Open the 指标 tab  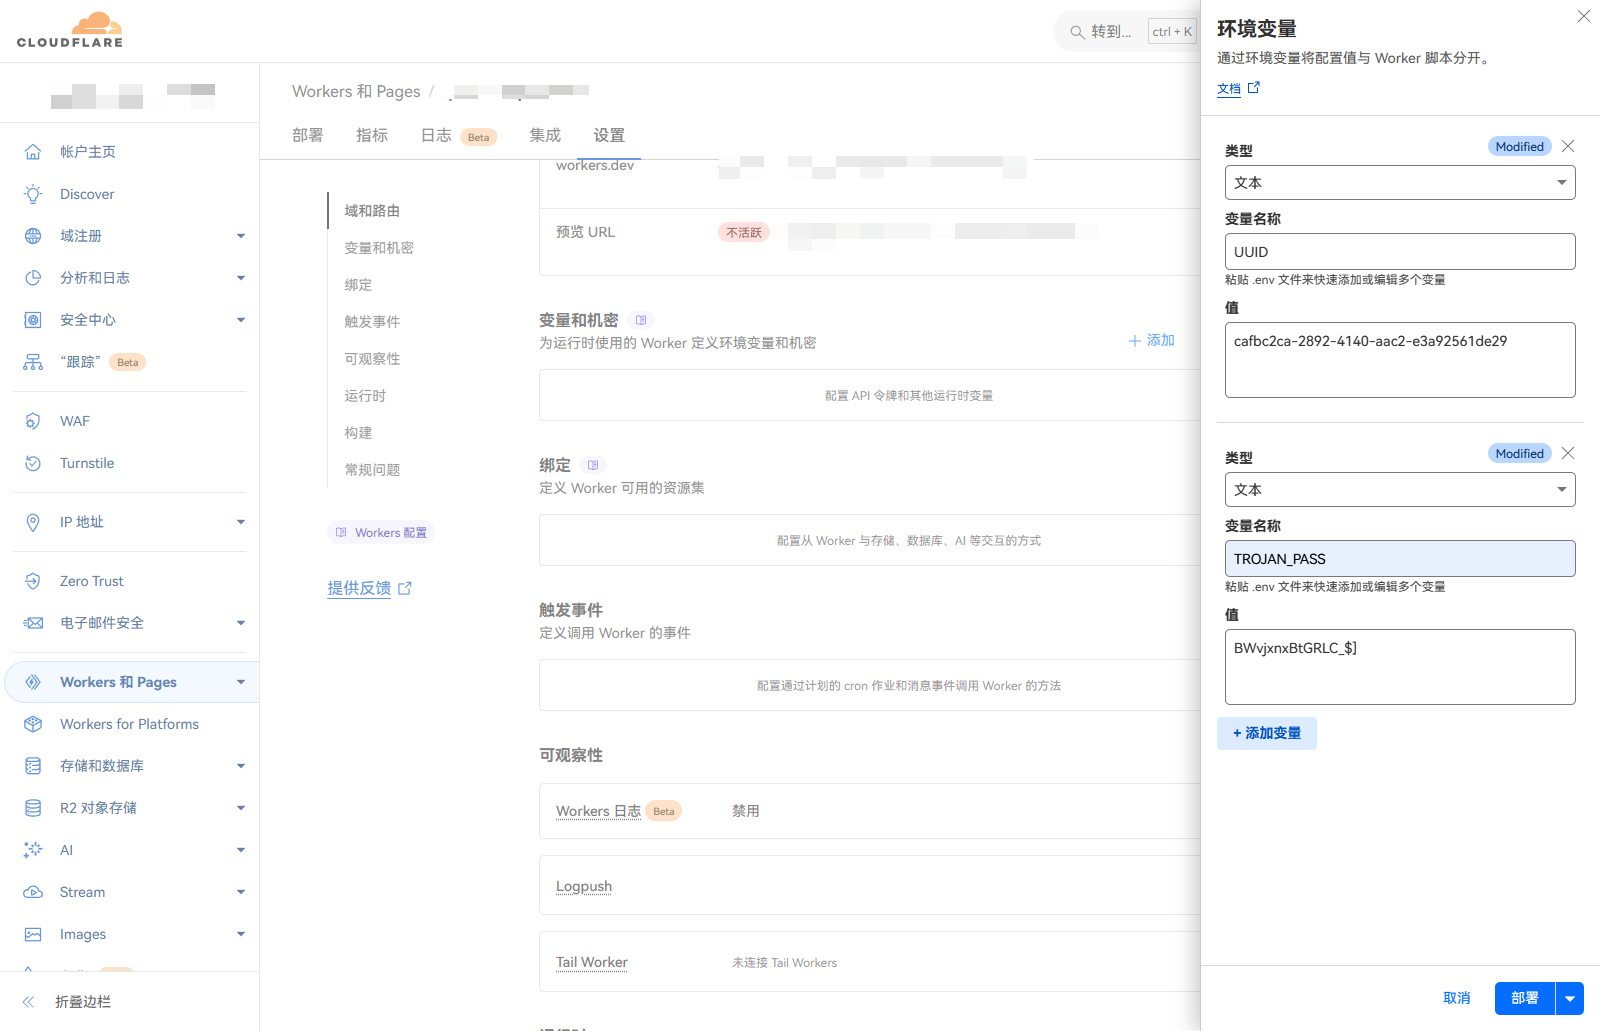(x=371, y=135)
